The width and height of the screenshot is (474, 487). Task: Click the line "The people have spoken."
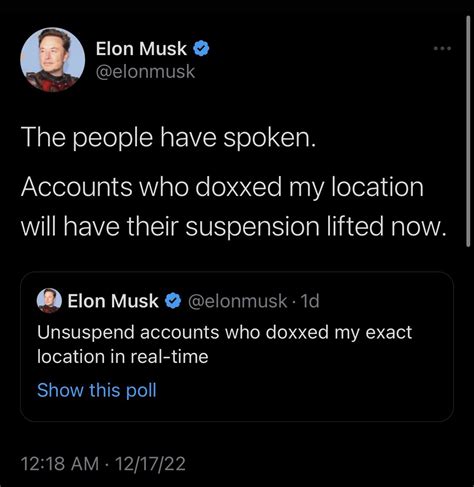[x=168, y=138]
